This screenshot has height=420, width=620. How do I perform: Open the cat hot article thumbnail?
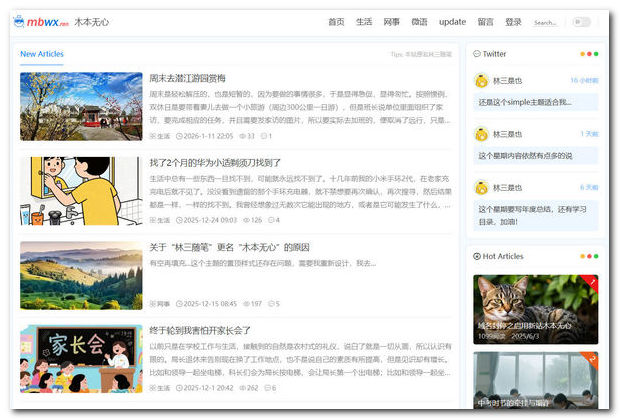pos(535,309)
